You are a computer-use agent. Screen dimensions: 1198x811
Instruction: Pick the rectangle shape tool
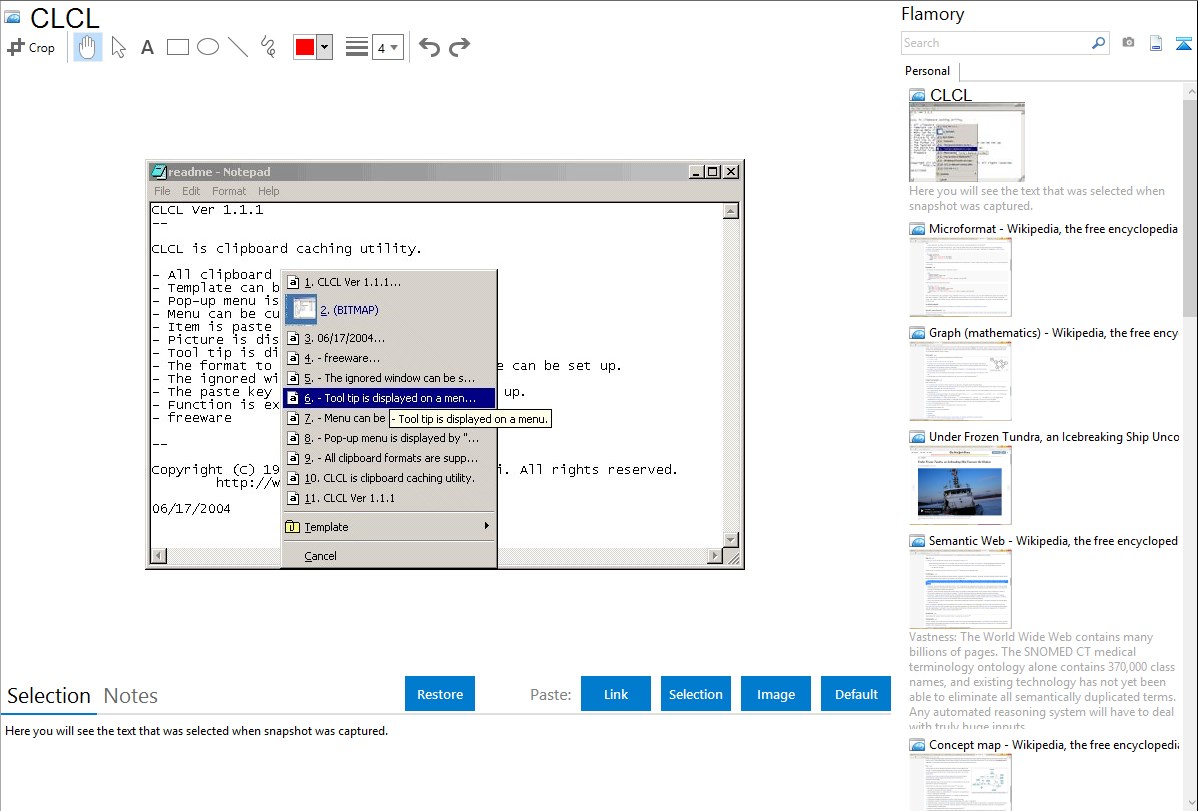click(177, 47)
